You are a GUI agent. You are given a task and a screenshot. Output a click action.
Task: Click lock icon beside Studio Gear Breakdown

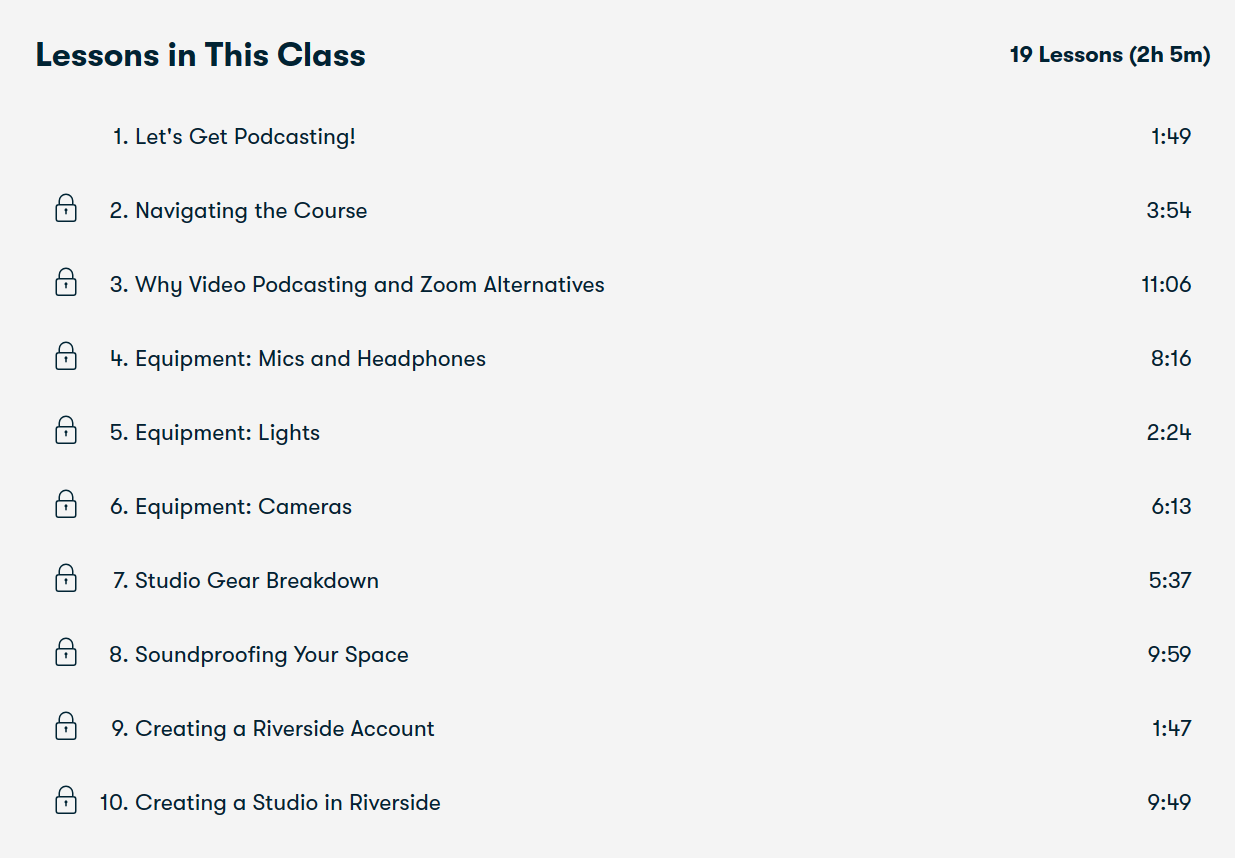point(66,579)
